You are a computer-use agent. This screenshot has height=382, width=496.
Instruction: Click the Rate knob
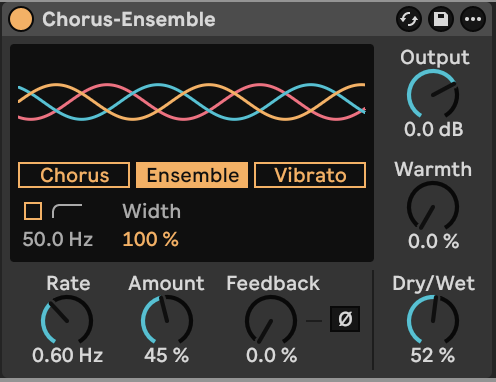67,320
